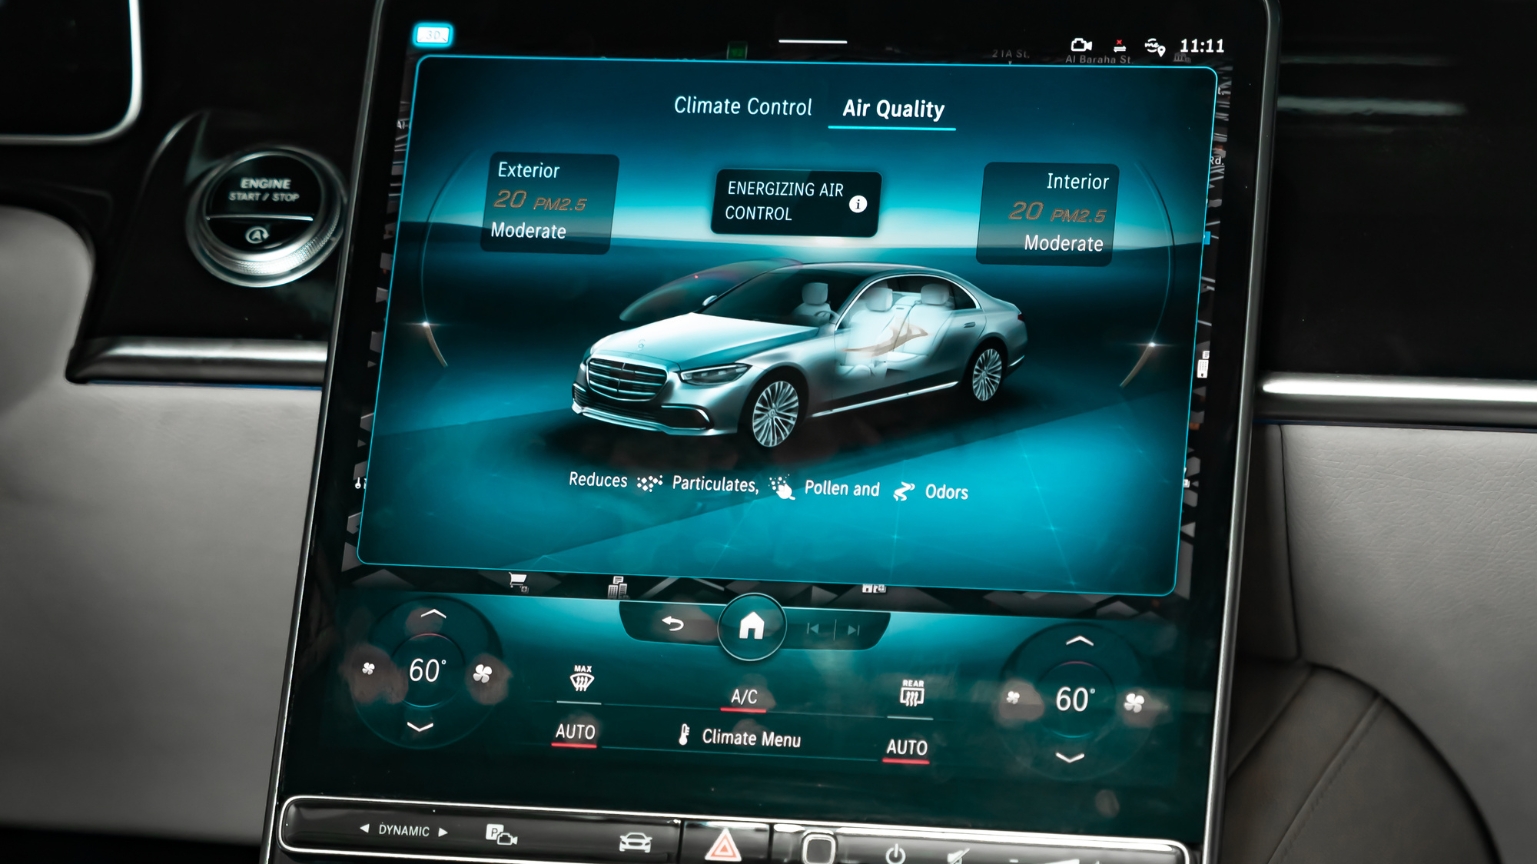Toggle passenger-side AUTO climate mode
The height and width of the screenshot is (864, 1537).
(906, 748)
